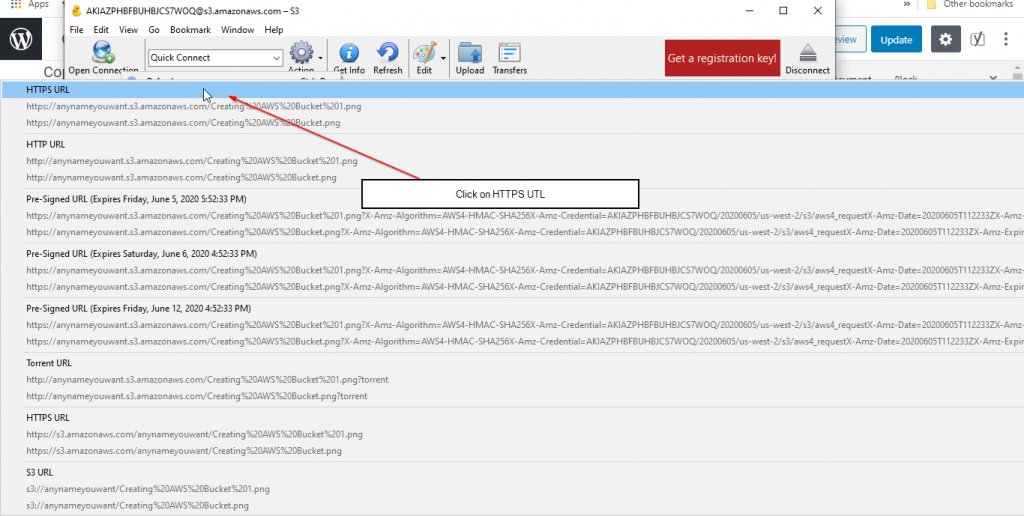Open the Transfers window icon

[x=509, y=53]
